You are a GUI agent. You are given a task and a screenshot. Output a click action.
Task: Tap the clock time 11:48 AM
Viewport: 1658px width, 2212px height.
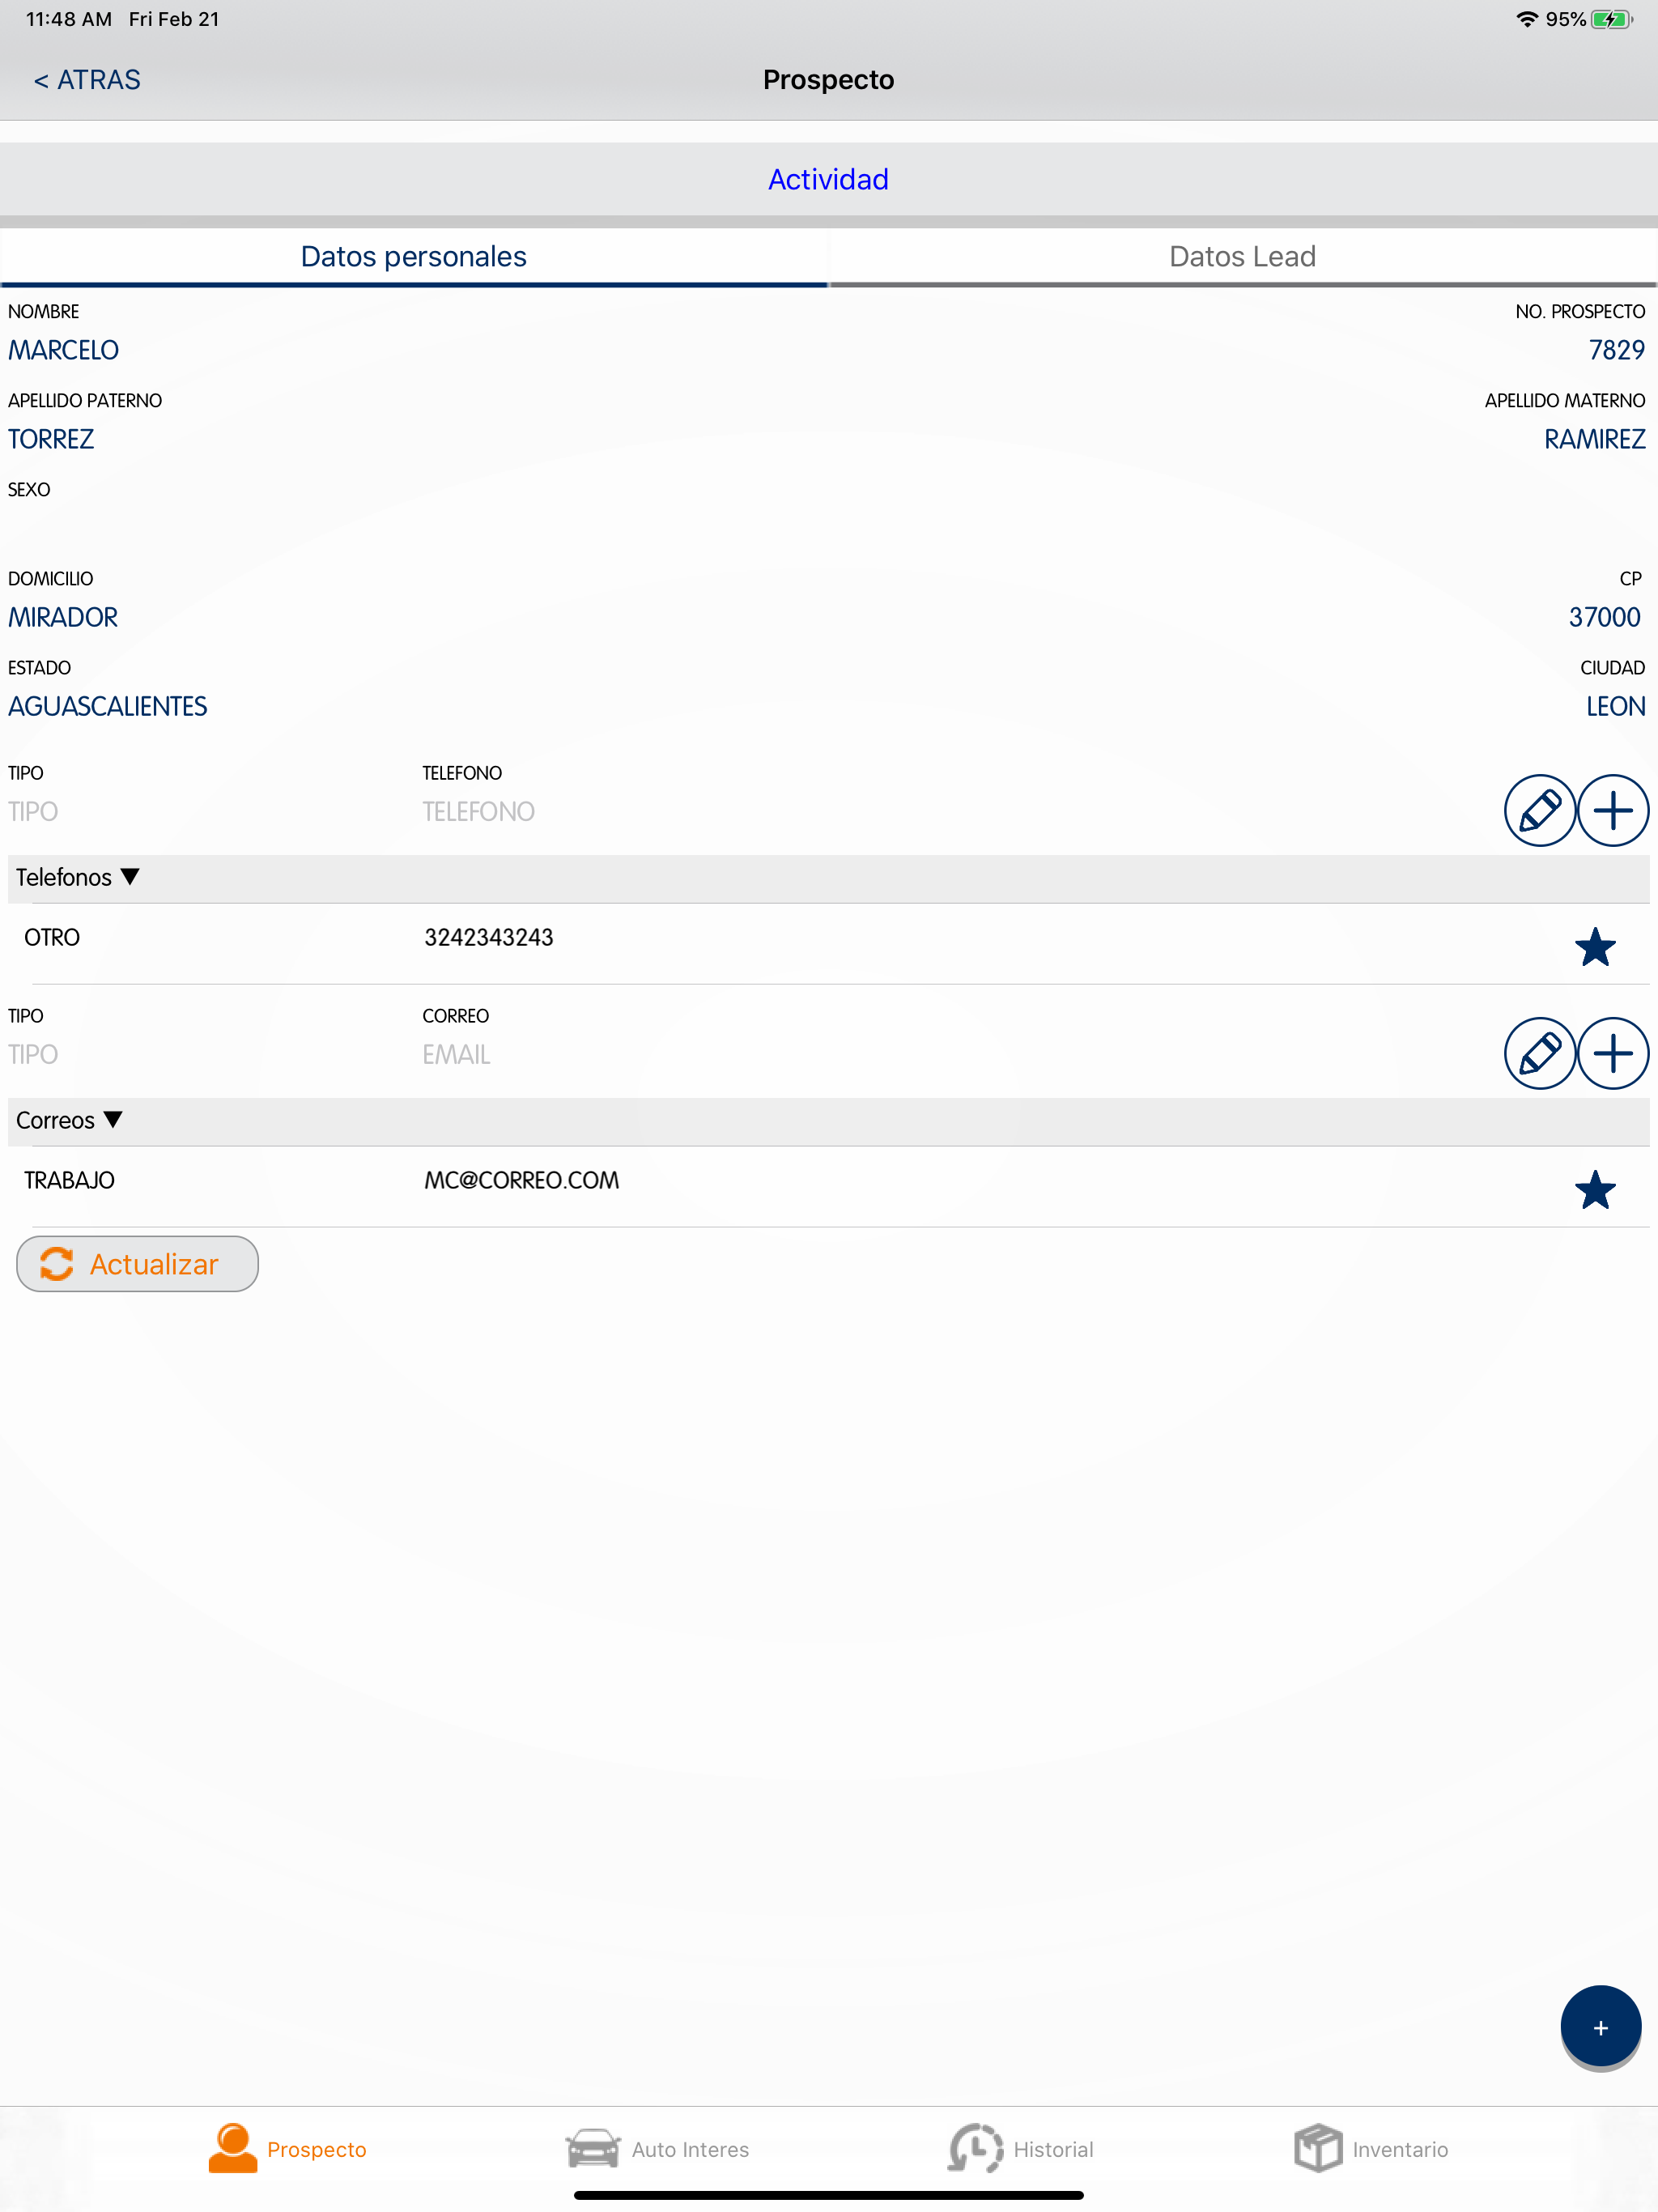pos(68,19)
